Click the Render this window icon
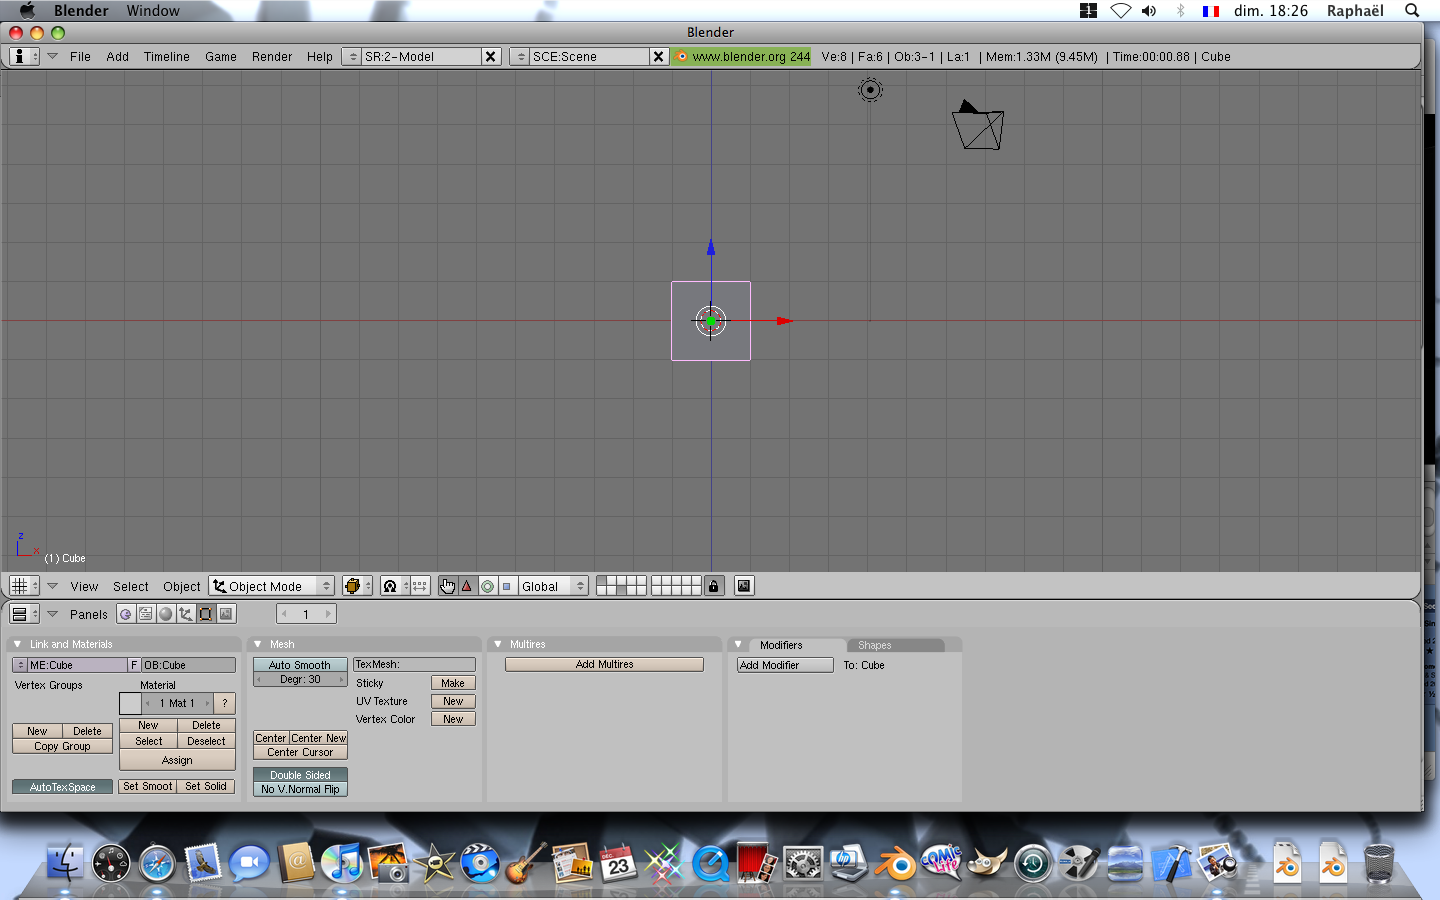Screen dimensions: 1440x900 pos(744,586)
